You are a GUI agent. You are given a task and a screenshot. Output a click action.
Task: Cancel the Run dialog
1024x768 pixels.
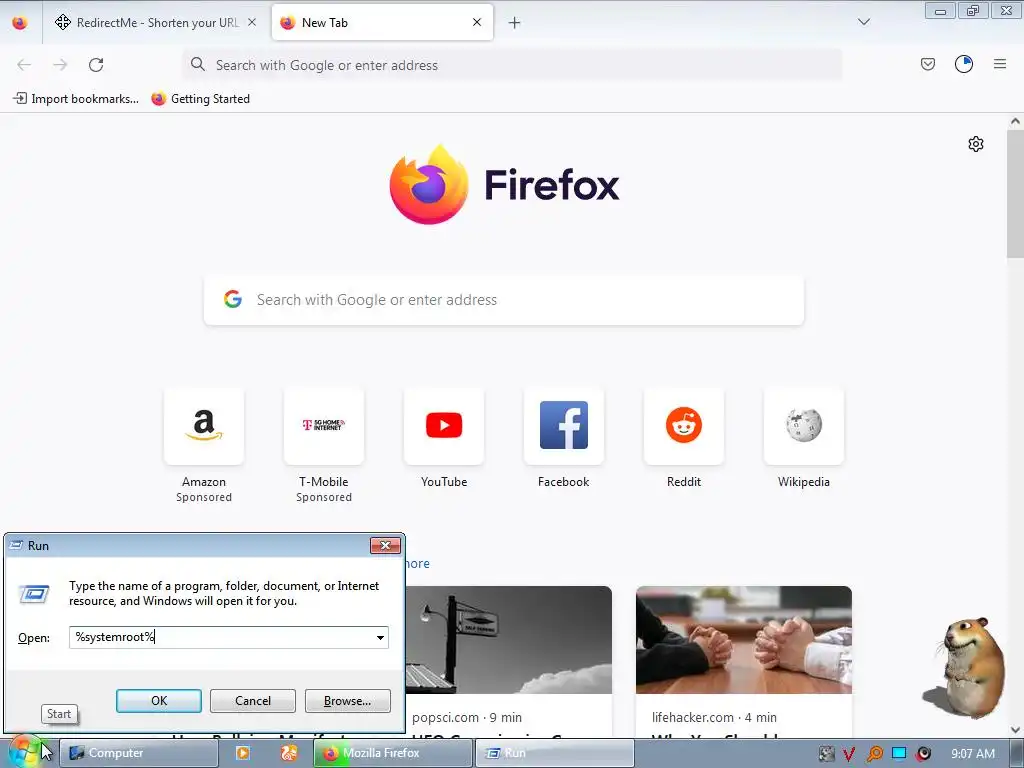253,701
